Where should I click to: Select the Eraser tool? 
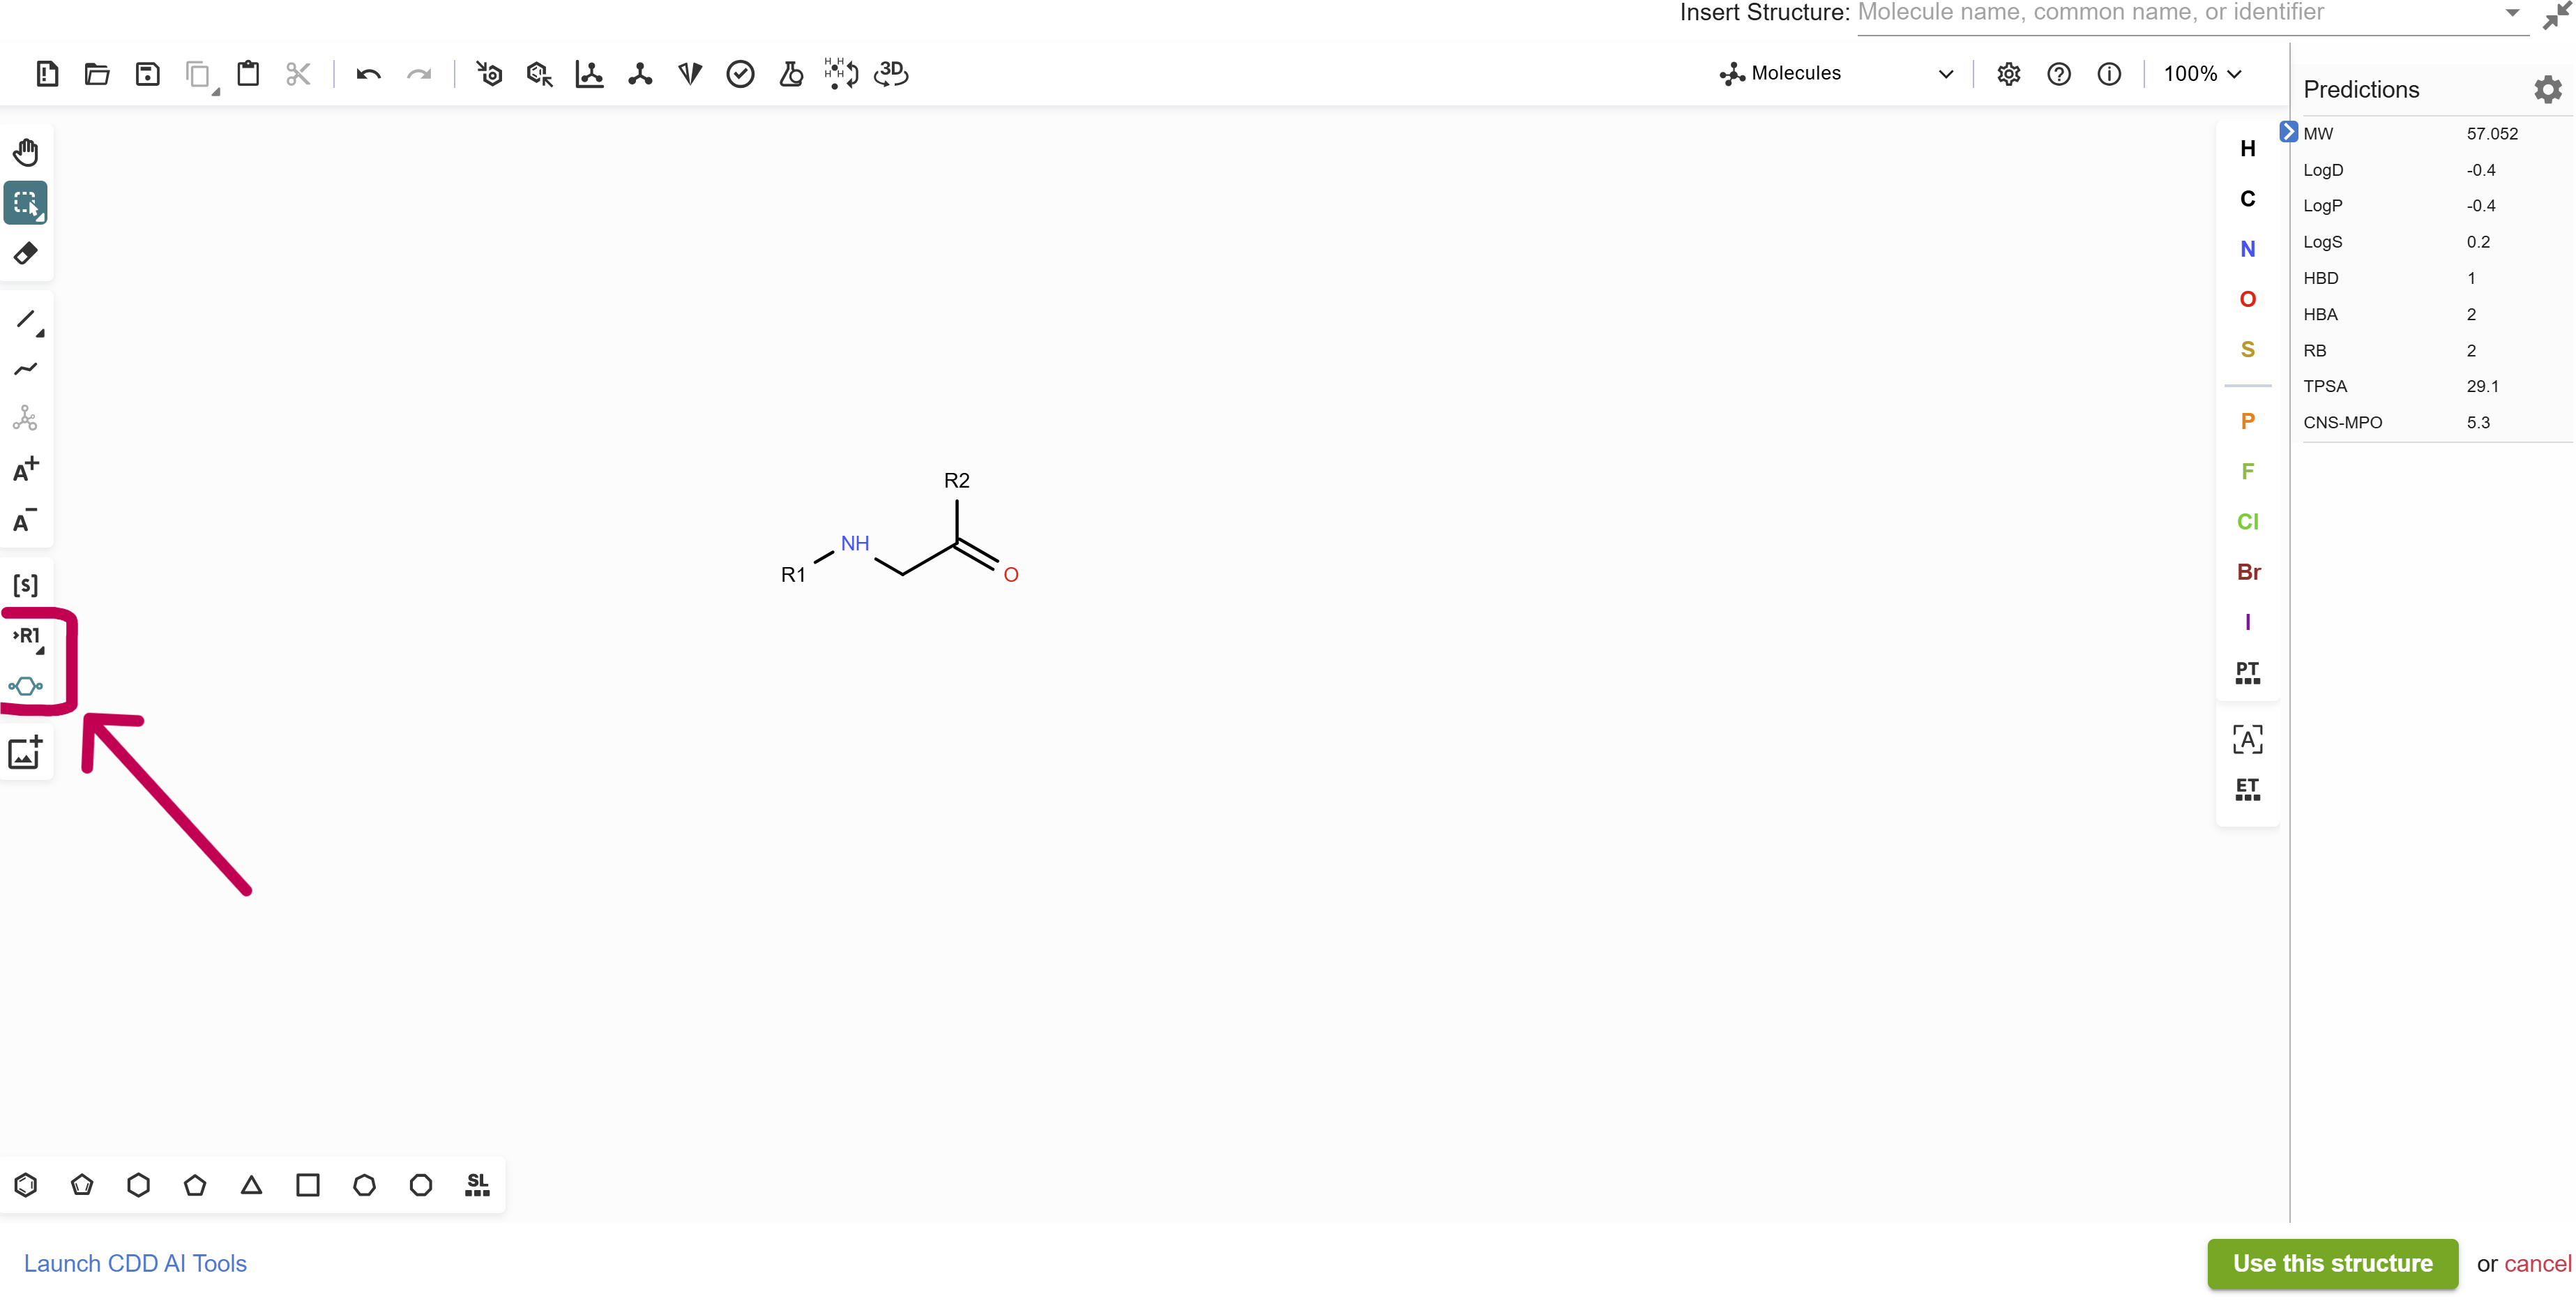(x=26, y=253)
